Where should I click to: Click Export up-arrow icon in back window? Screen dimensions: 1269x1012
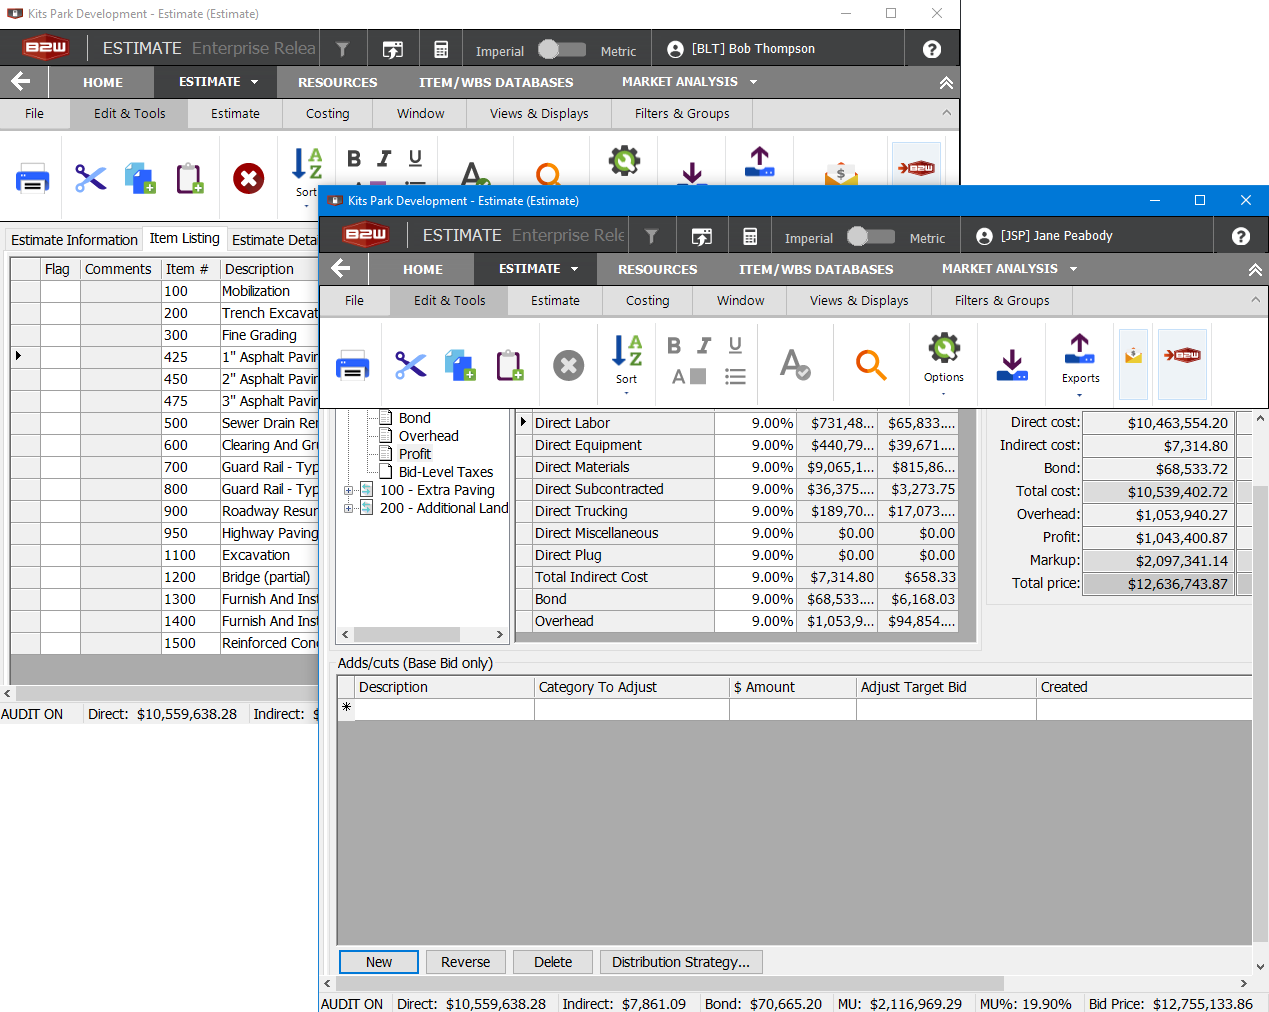[x=760, y=162]
